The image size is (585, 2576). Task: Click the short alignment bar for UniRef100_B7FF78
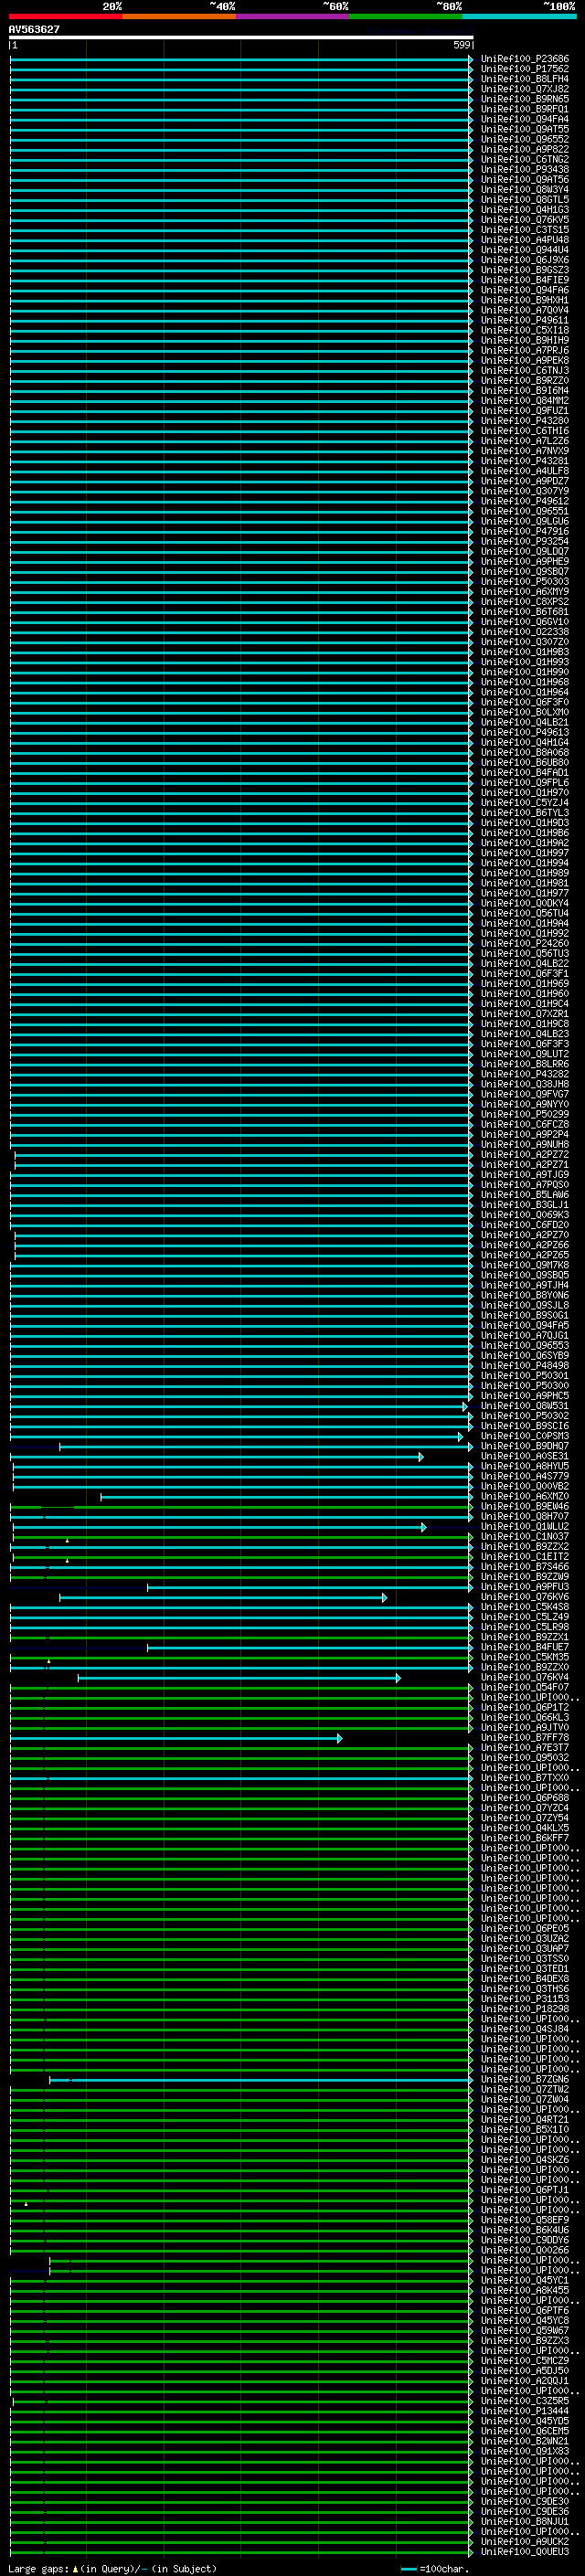pos(176,1739)
